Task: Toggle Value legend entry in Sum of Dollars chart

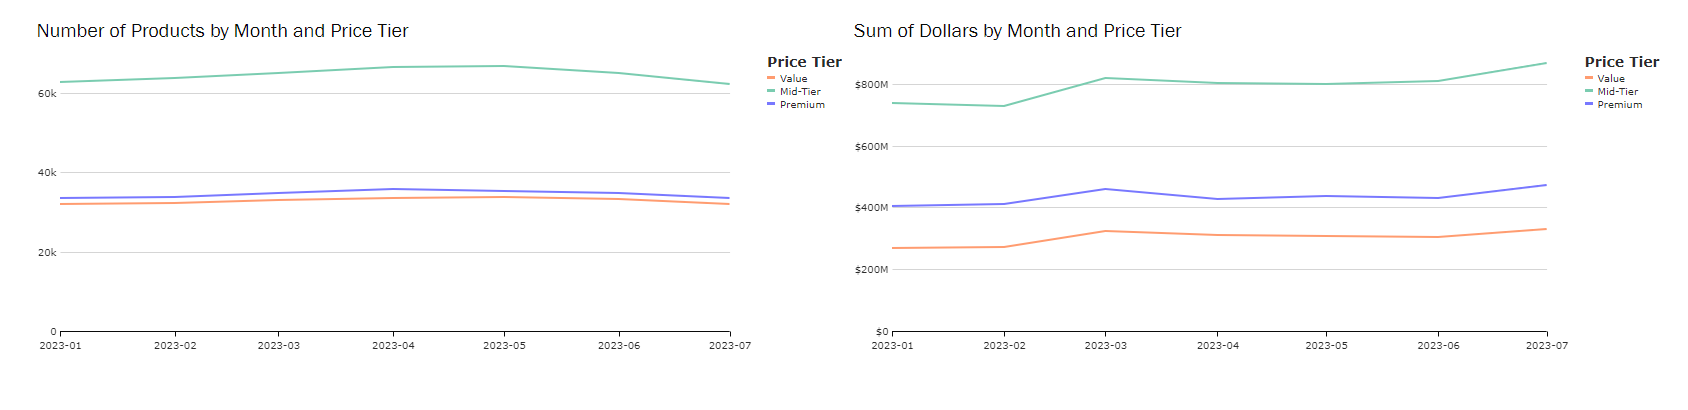Action: tap(1611, 79)
